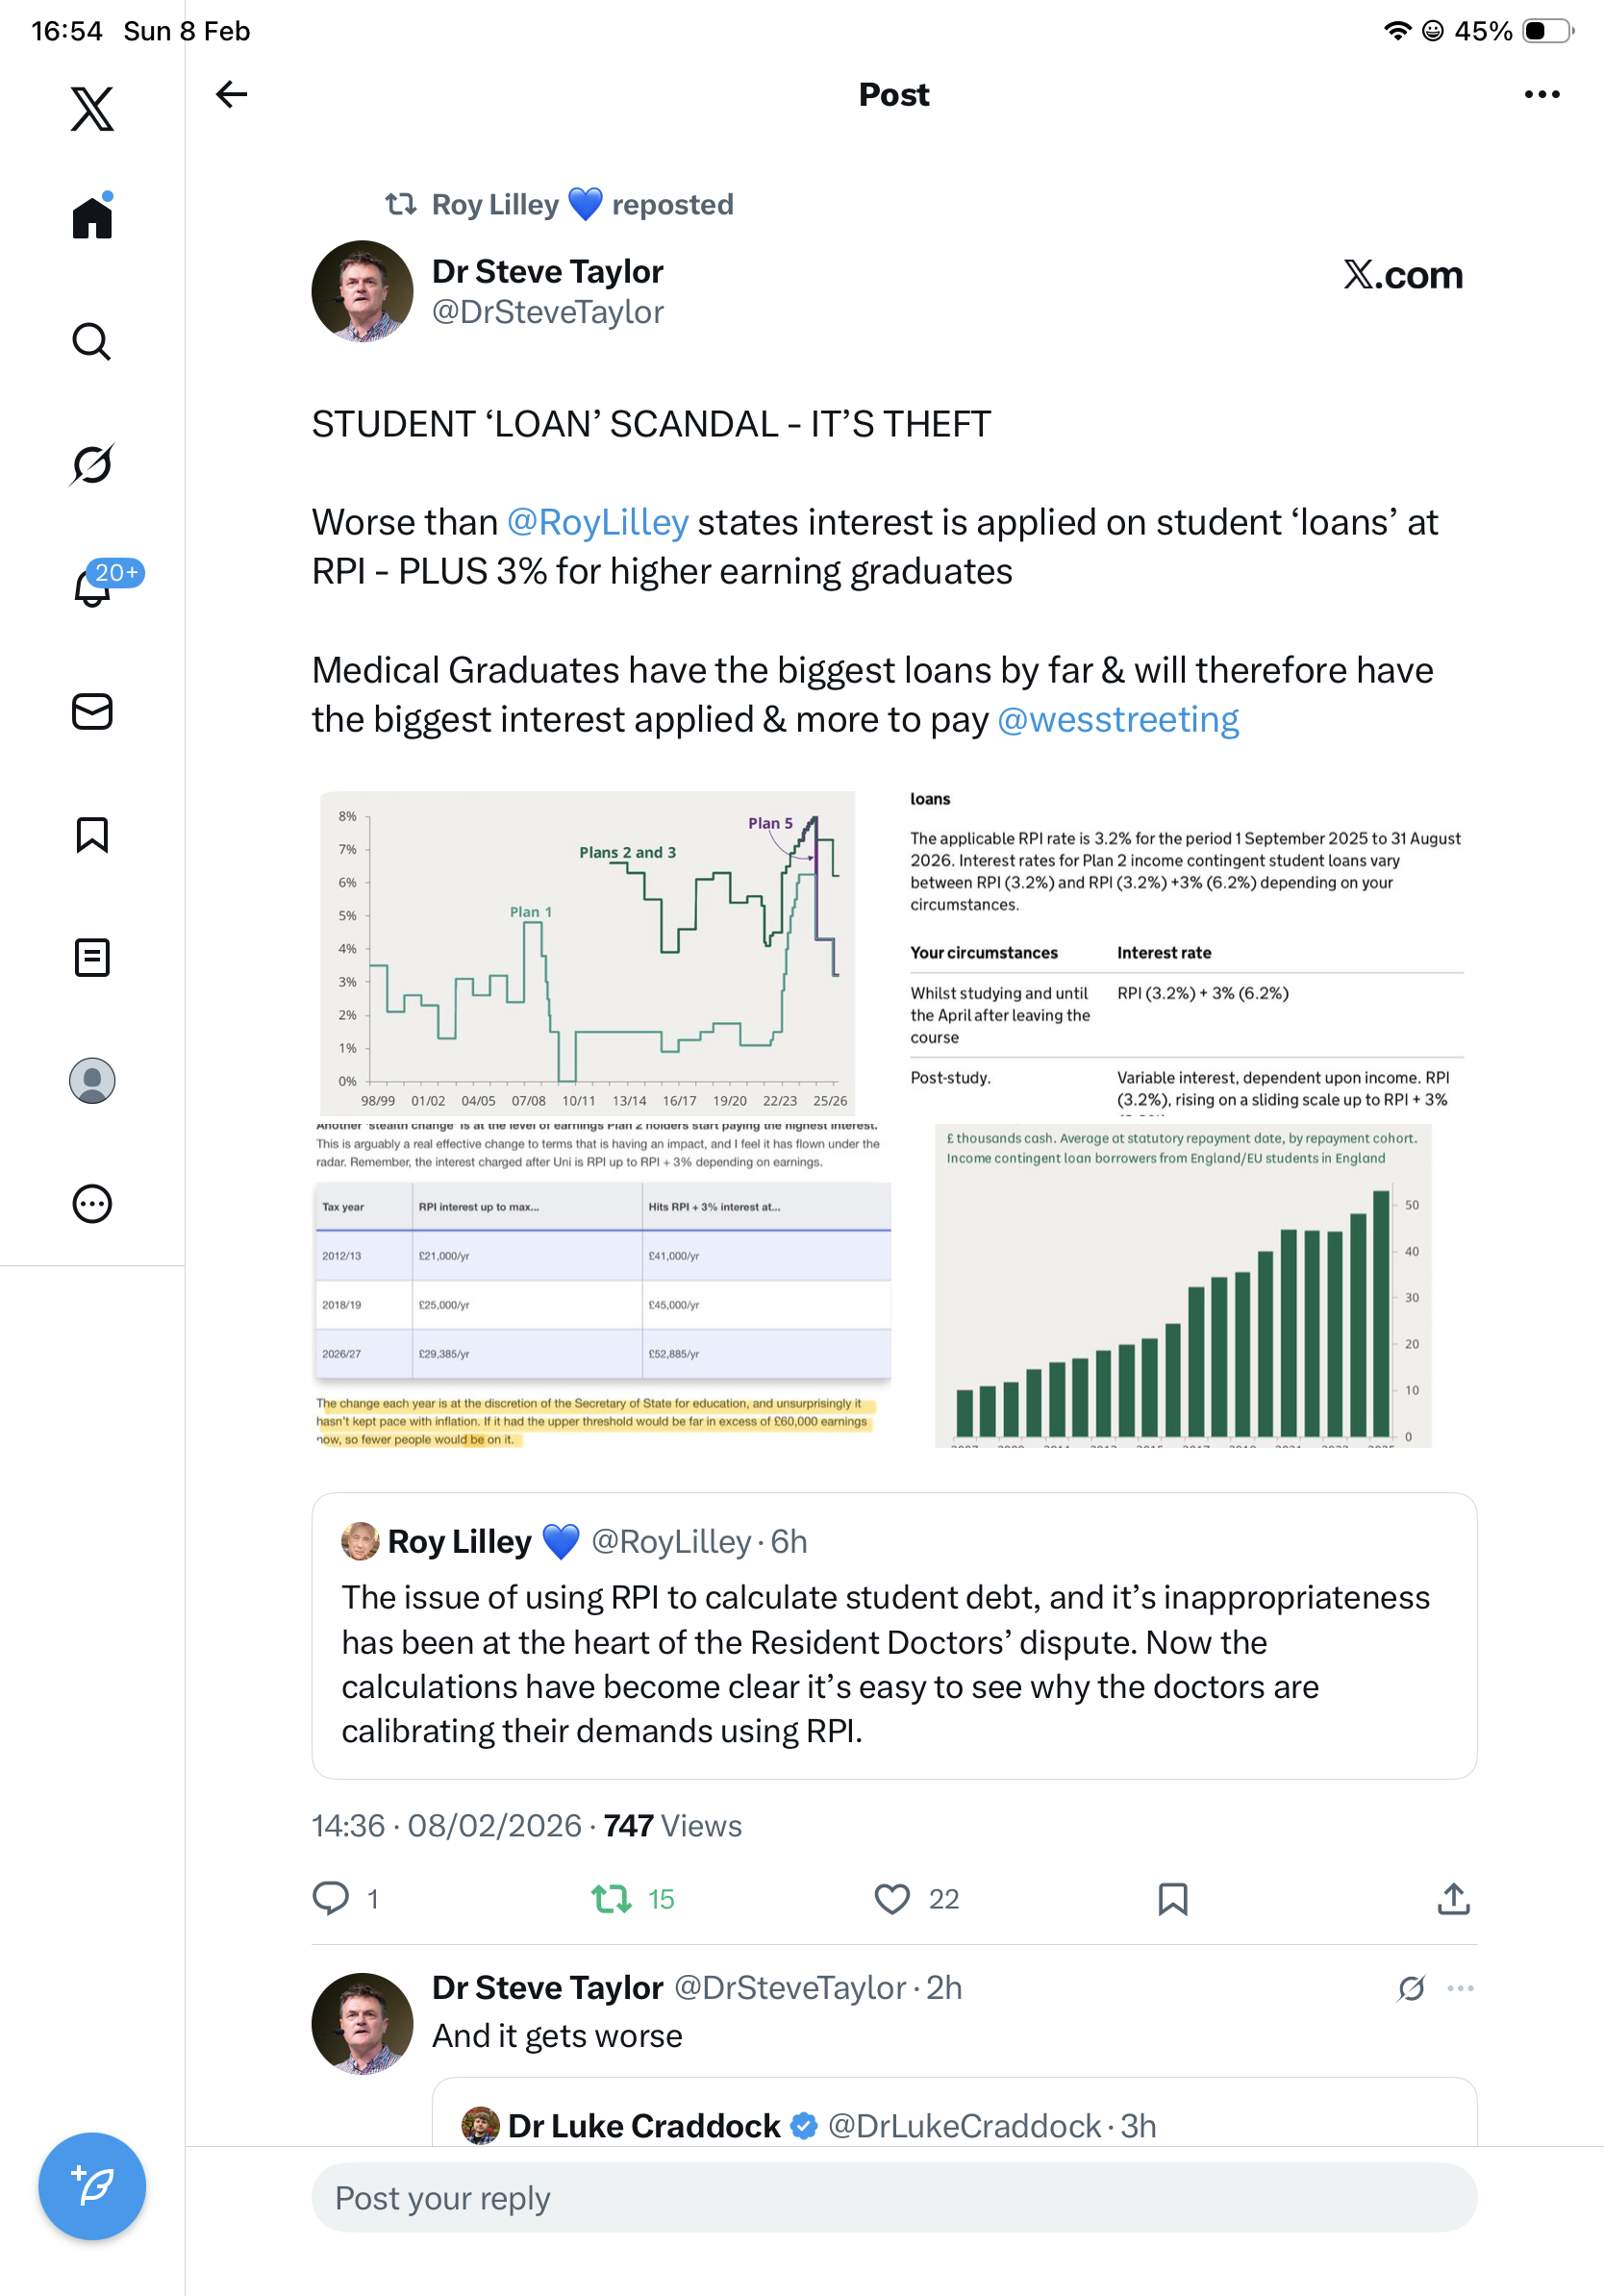Tap the compose new post button
The width and height of the screenshot is (1604, 2296).
[x=92, y=2186]
